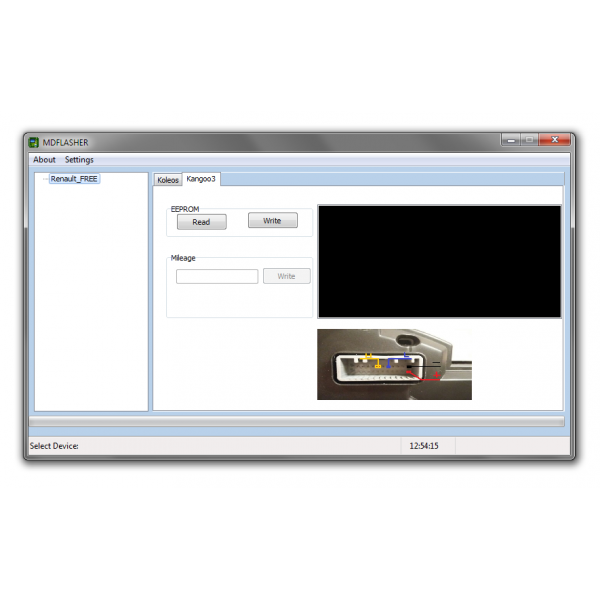The height and width of the screenshot is (600, 600).
Task: Click the Select Device status text
Action: (x=54, y=446)
